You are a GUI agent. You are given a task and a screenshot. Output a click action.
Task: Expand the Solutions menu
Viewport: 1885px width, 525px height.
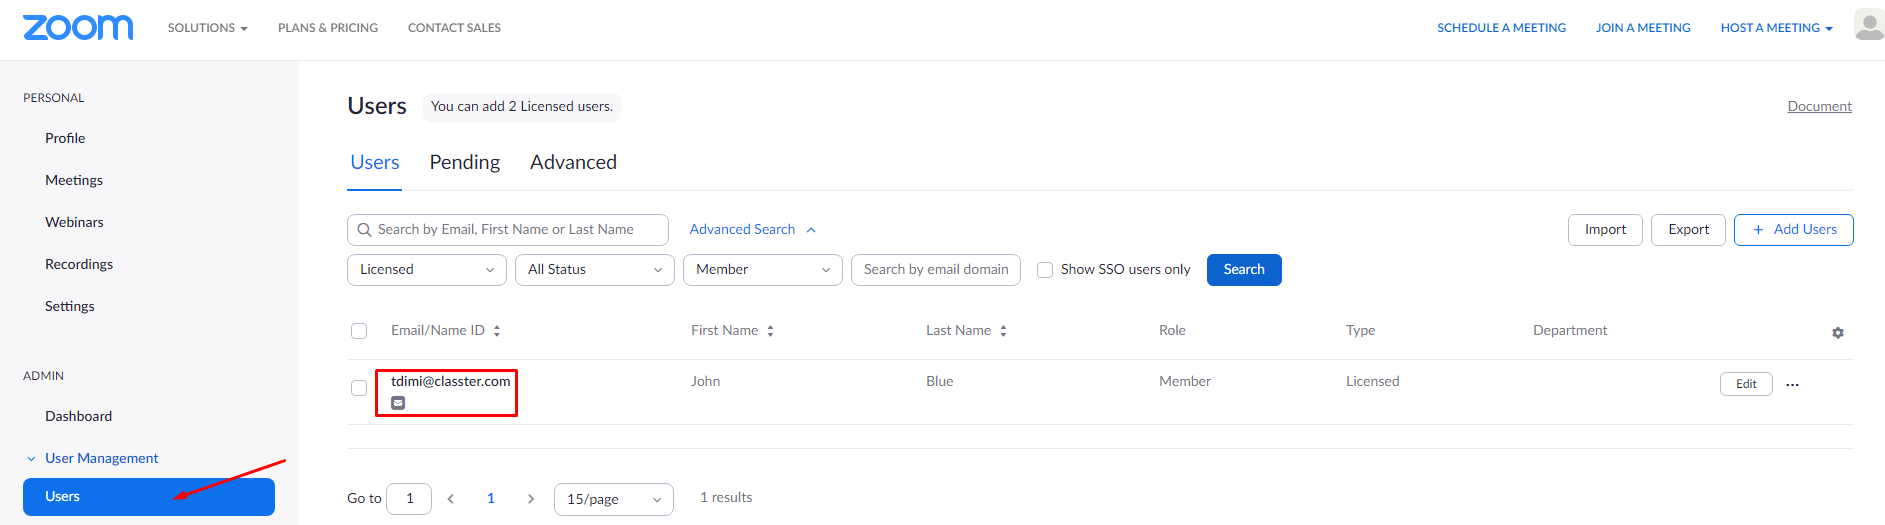208,28
